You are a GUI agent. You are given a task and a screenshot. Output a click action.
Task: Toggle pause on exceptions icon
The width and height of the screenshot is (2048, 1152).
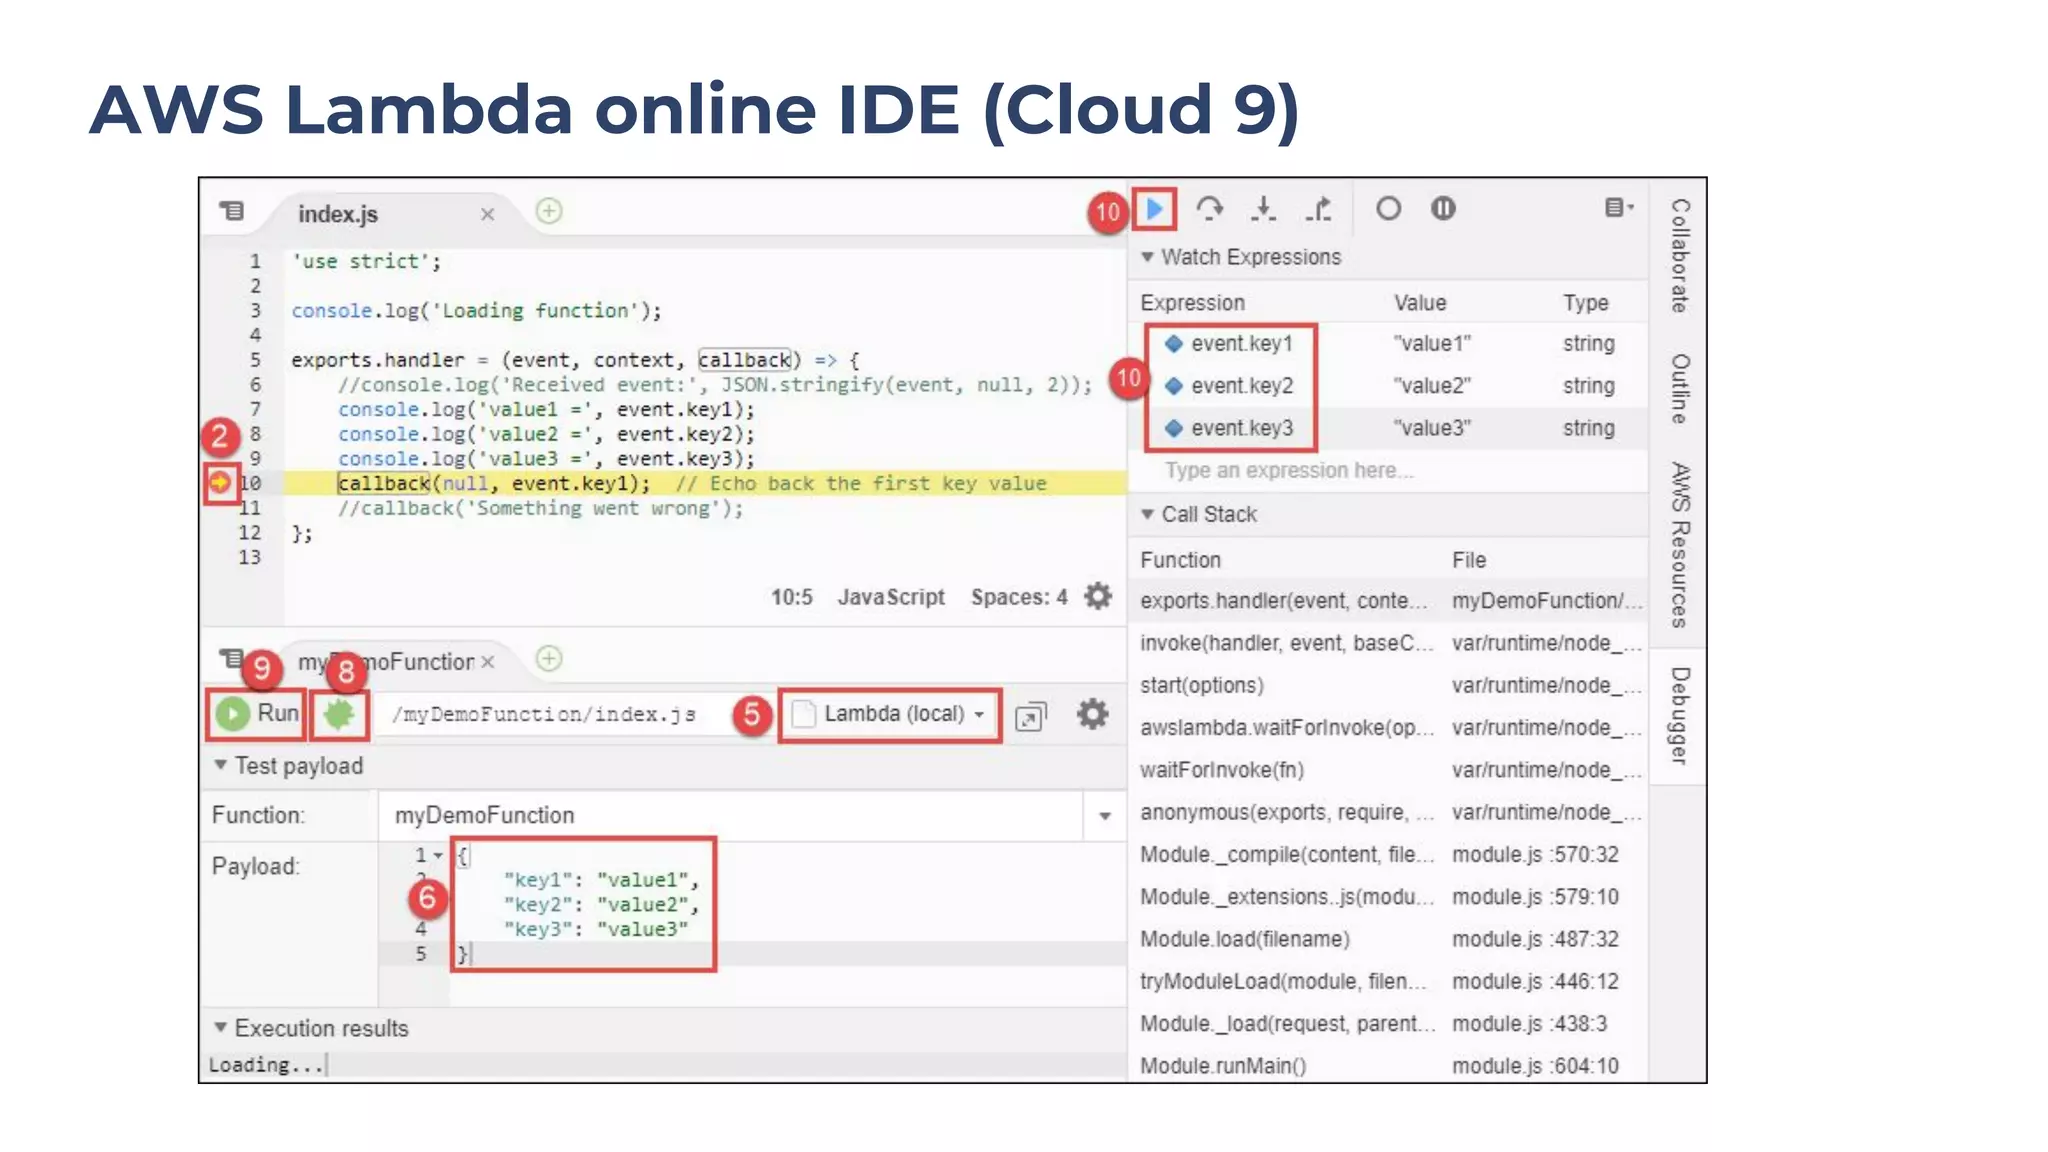pos(1442,208)
